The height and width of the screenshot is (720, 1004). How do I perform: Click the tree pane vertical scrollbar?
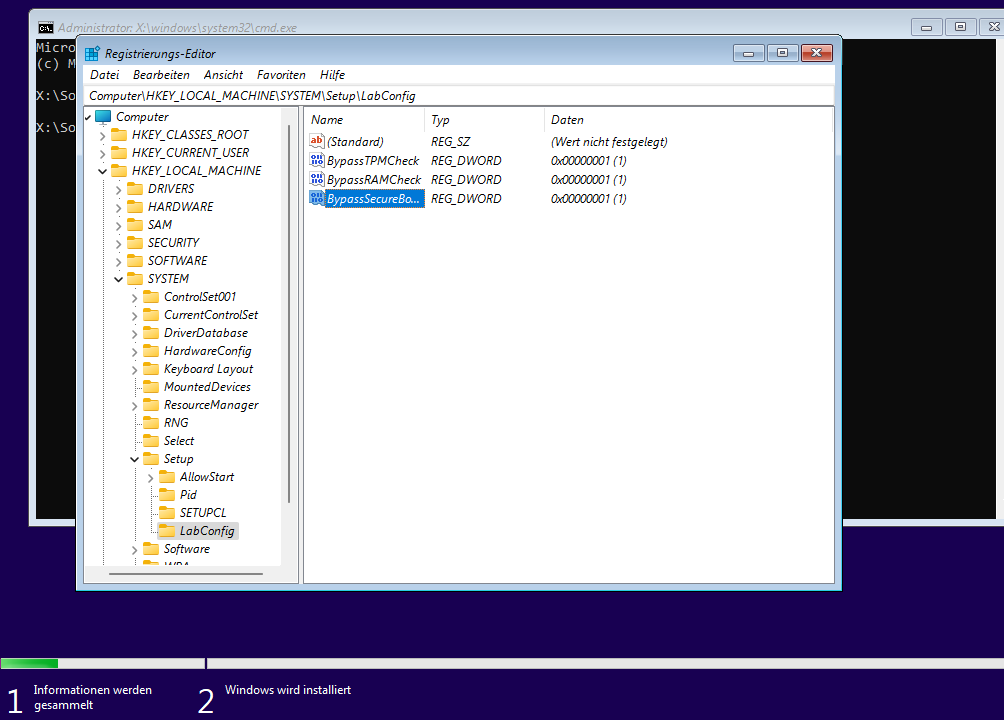tap(289, 313)
